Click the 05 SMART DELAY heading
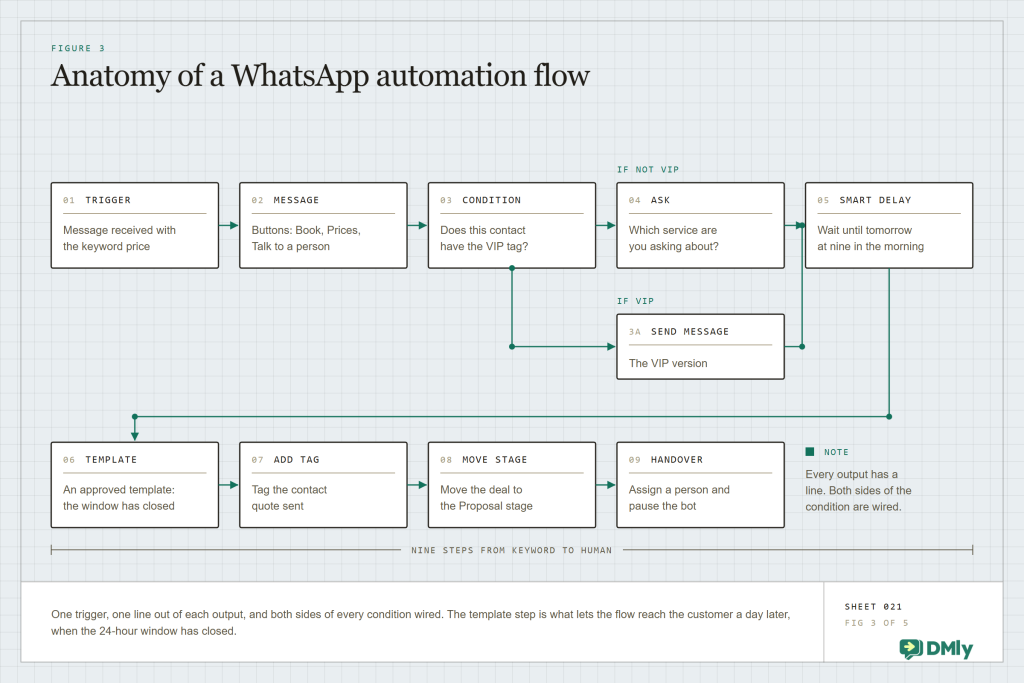1024x683 pixels. [x=864, y=200]
